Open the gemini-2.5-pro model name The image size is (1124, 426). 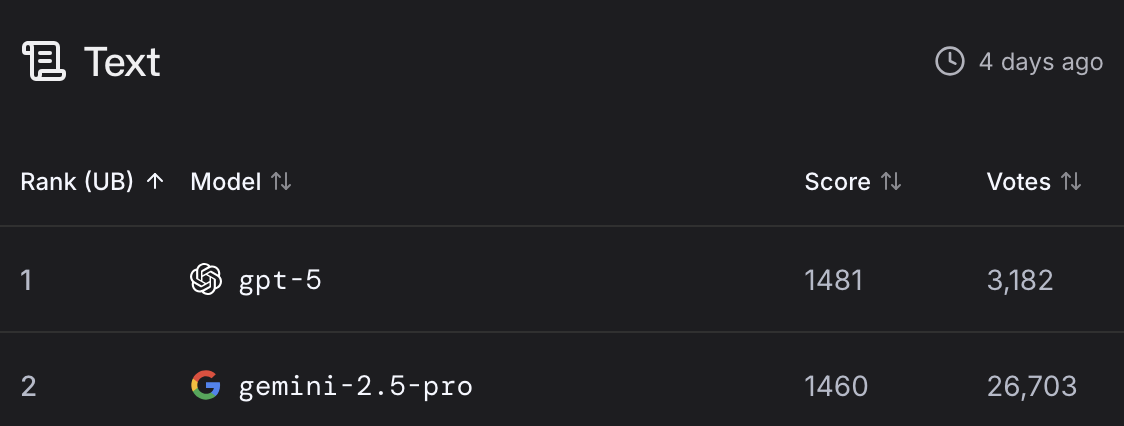tap(356, 387)
